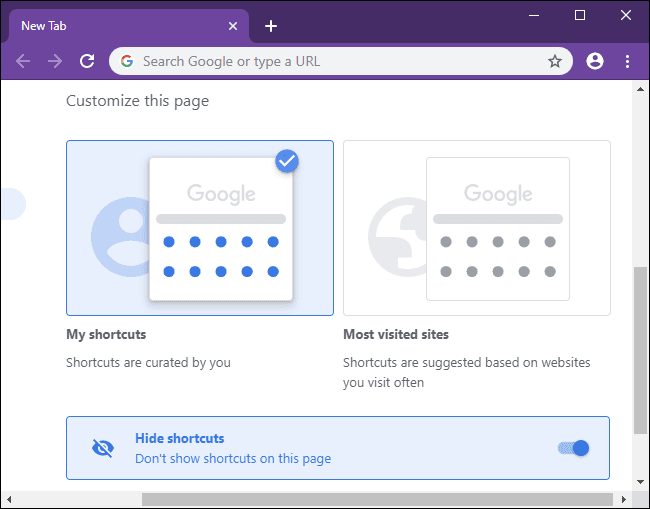The width and height of the screenshot is (650, 509).
Task: Close the New Tab tab
Action: pos(233,26)
